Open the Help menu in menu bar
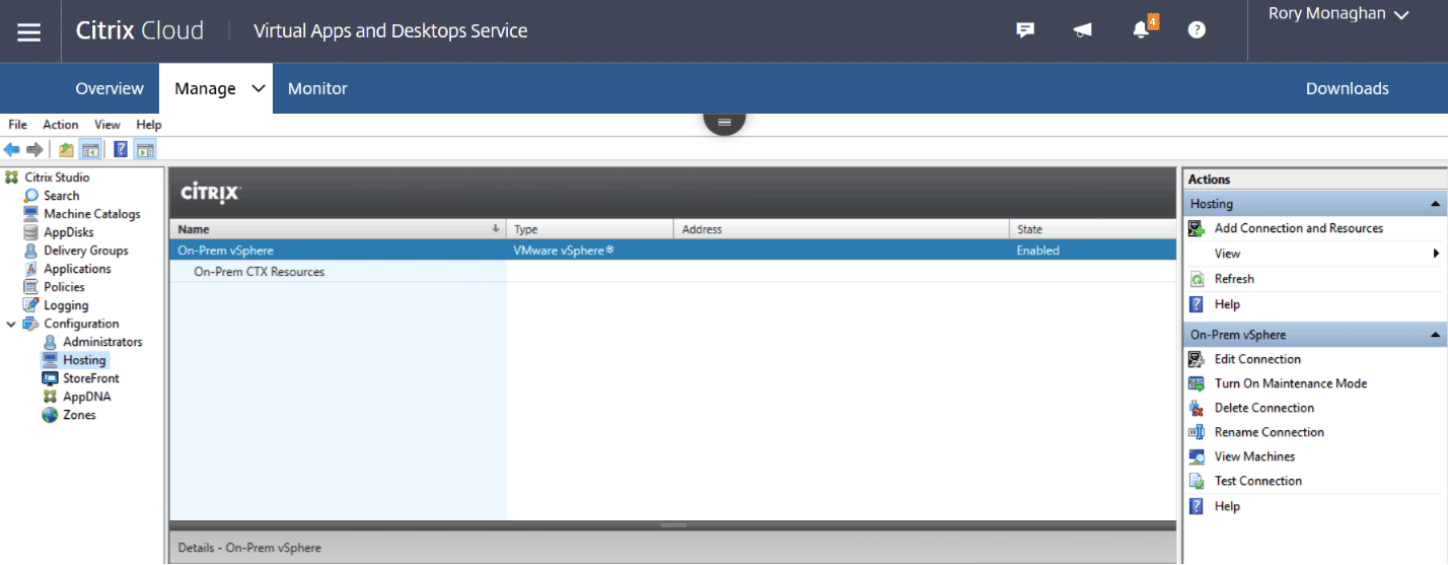The image size is (1448, 565). [x=149, y=125]
